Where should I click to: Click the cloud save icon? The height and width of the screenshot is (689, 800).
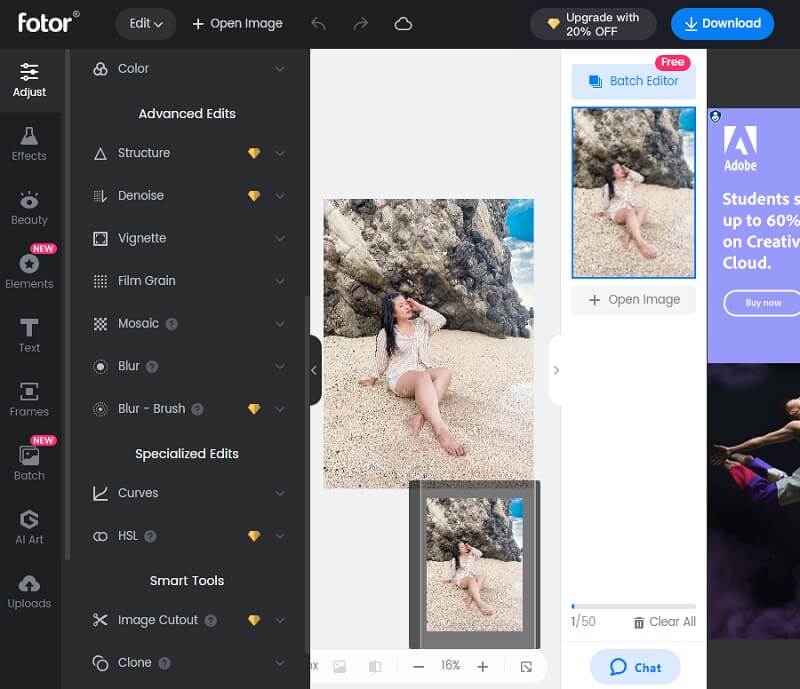point(403,23)
